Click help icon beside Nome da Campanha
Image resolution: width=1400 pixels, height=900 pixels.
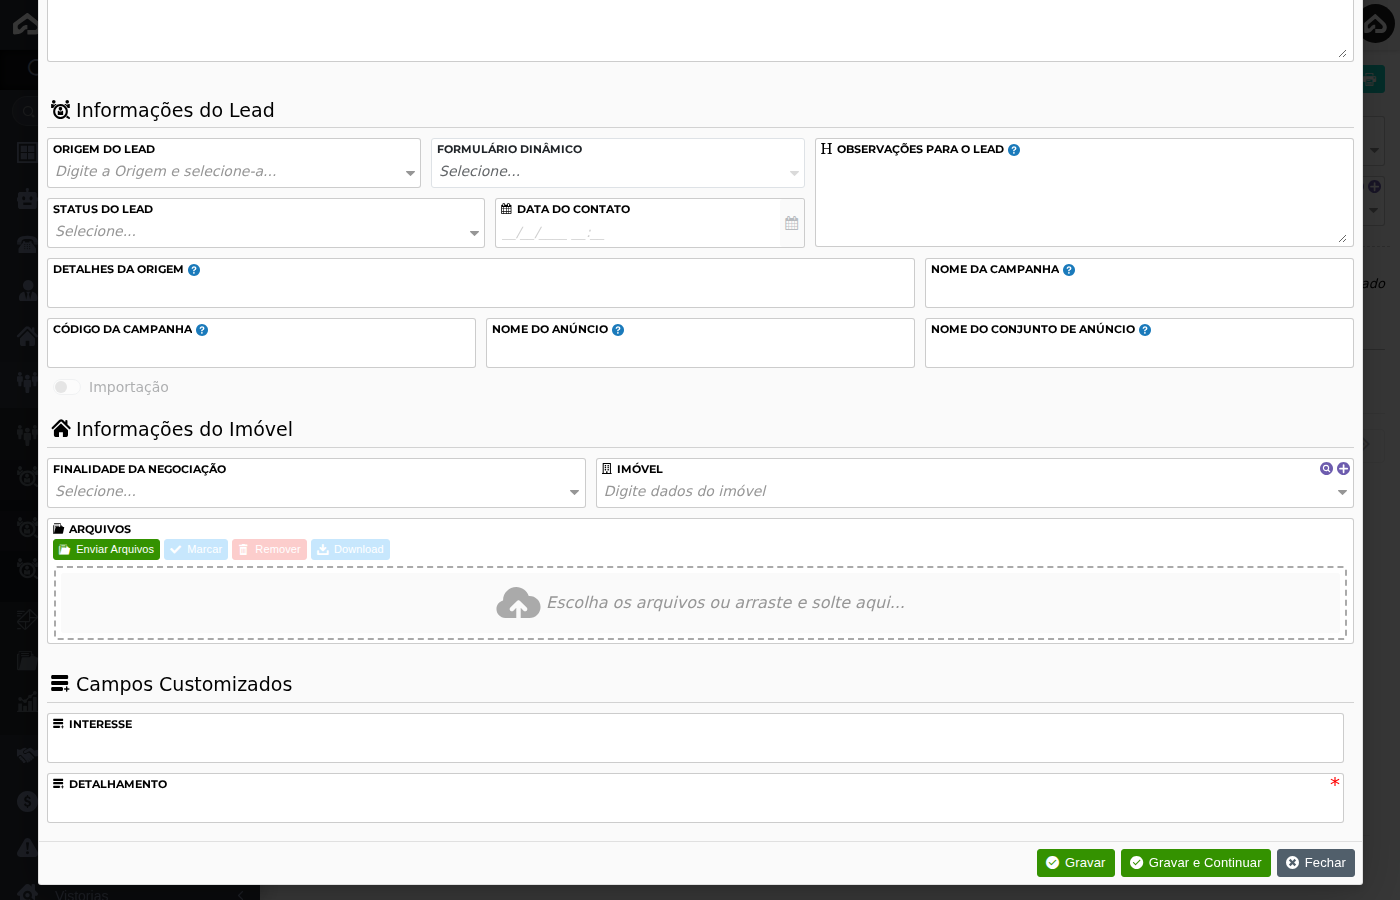pyautogui.click(x=1069, y=270)
